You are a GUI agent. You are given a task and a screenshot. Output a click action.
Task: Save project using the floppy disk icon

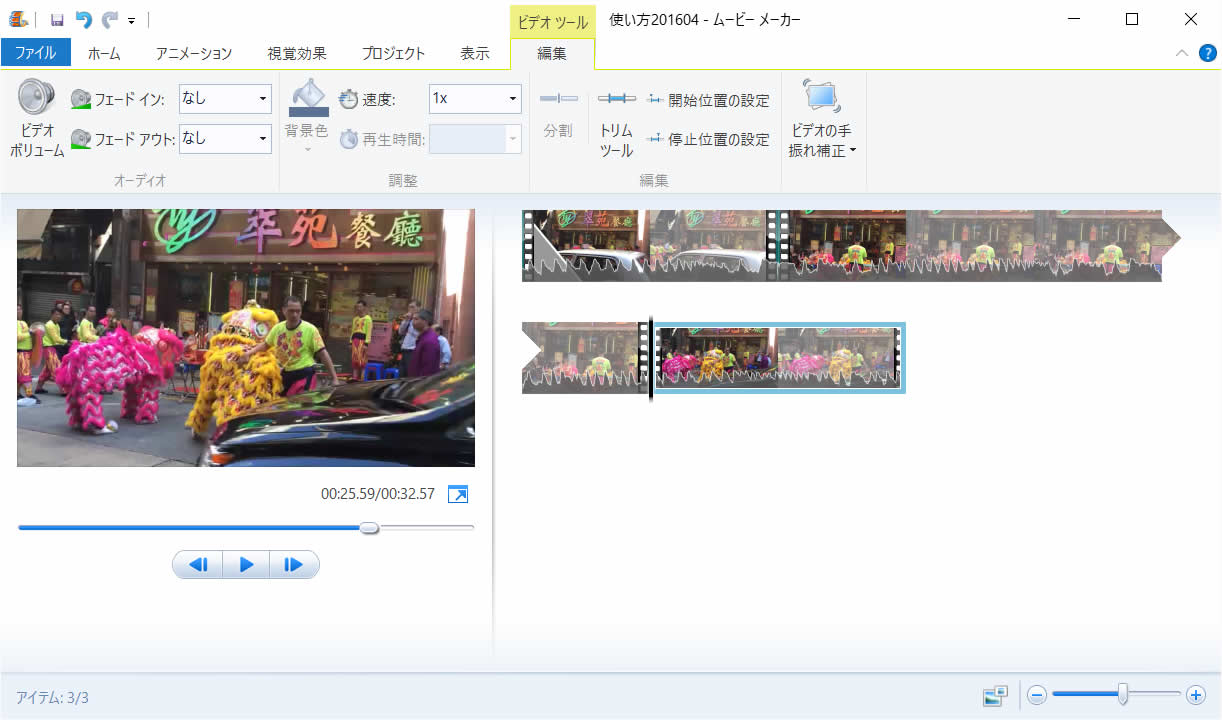[x=57, y=19]
